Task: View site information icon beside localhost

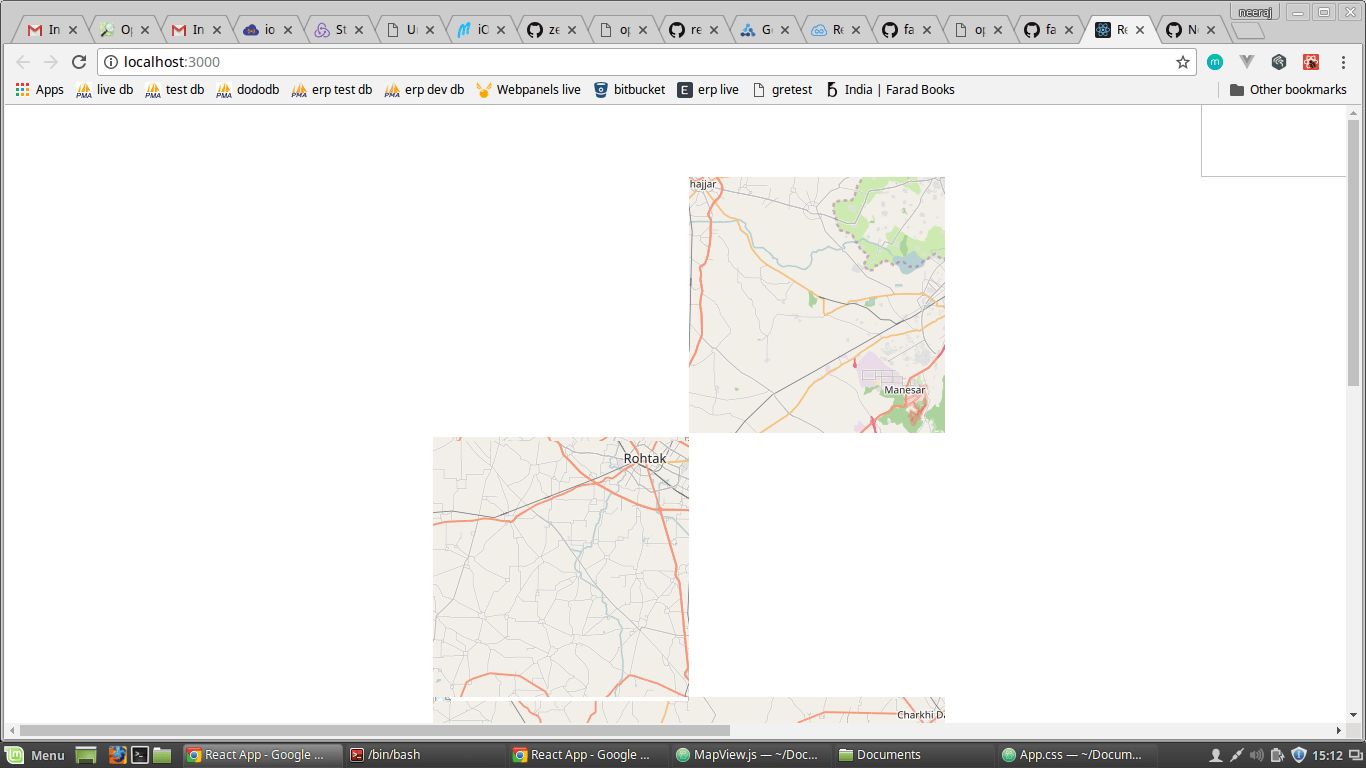Action: tap(111, 62)
